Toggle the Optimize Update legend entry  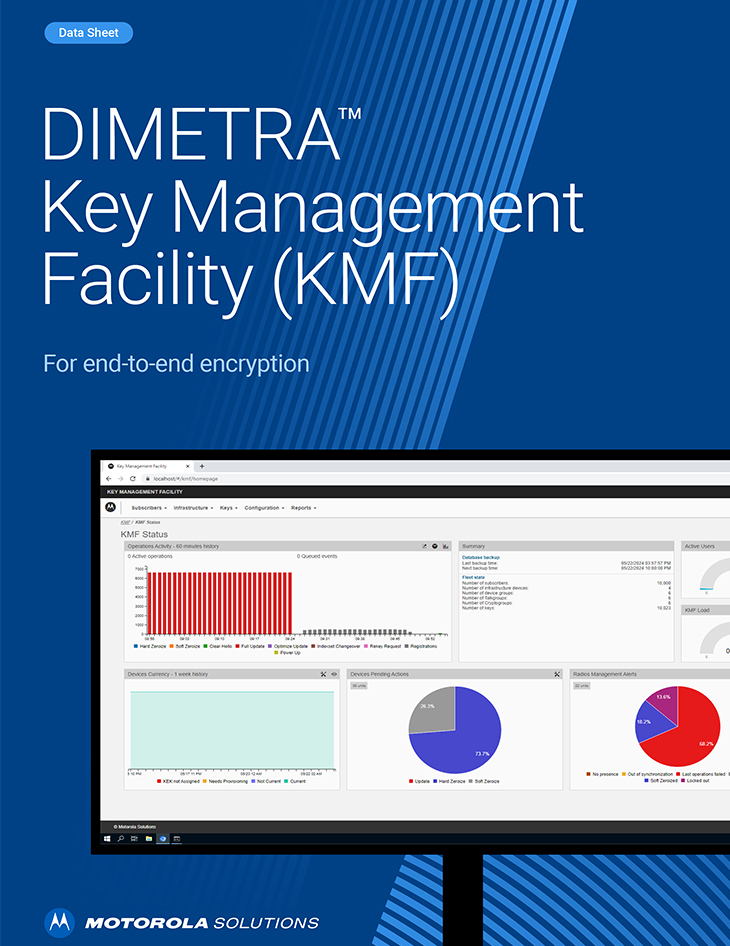click(288, 646)
